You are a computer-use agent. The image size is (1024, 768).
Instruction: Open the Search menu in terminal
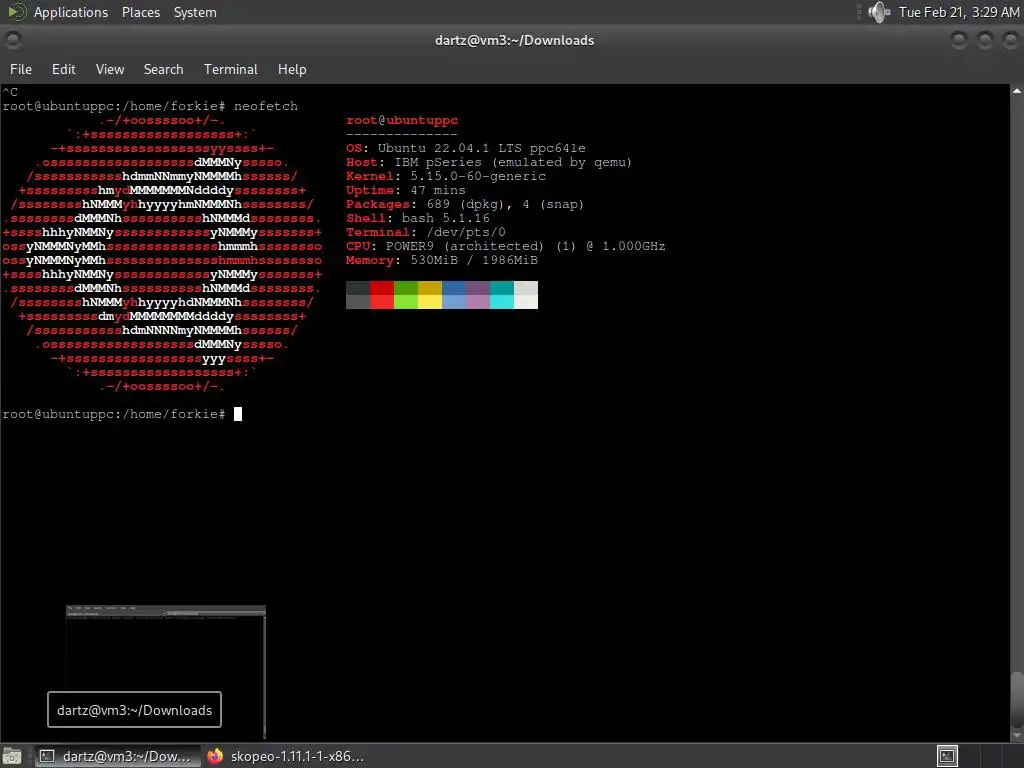163,69
